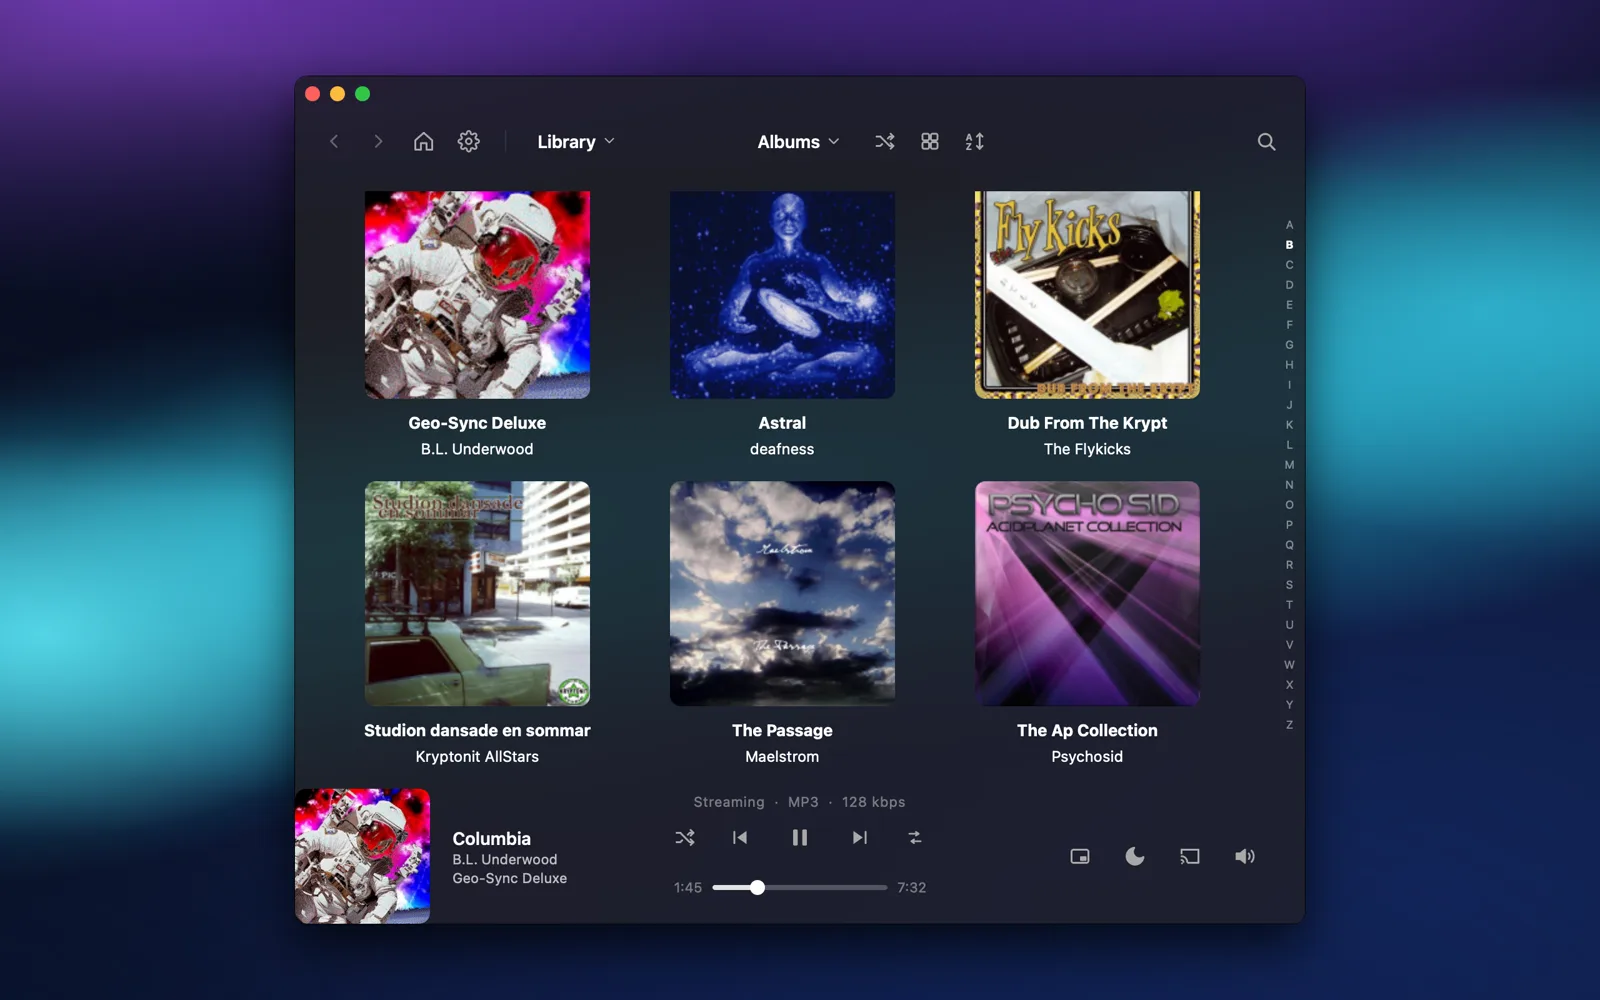Click the Psychosid artist name
Image resolution: width=1600 pixels, height=1000 pixels.
click(1087, 757)
